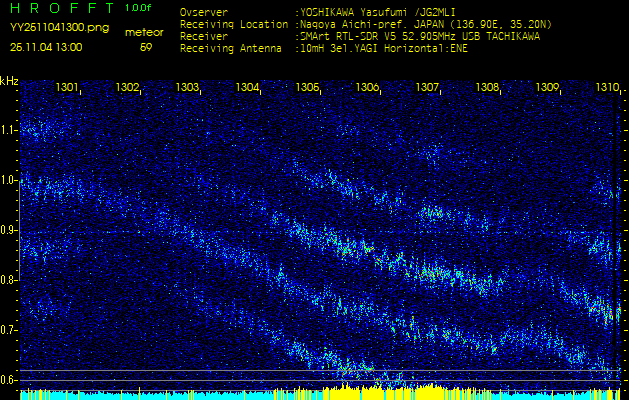Click the antenna value 10mH 3el.YAGI
629x400 pixels.
384,49
